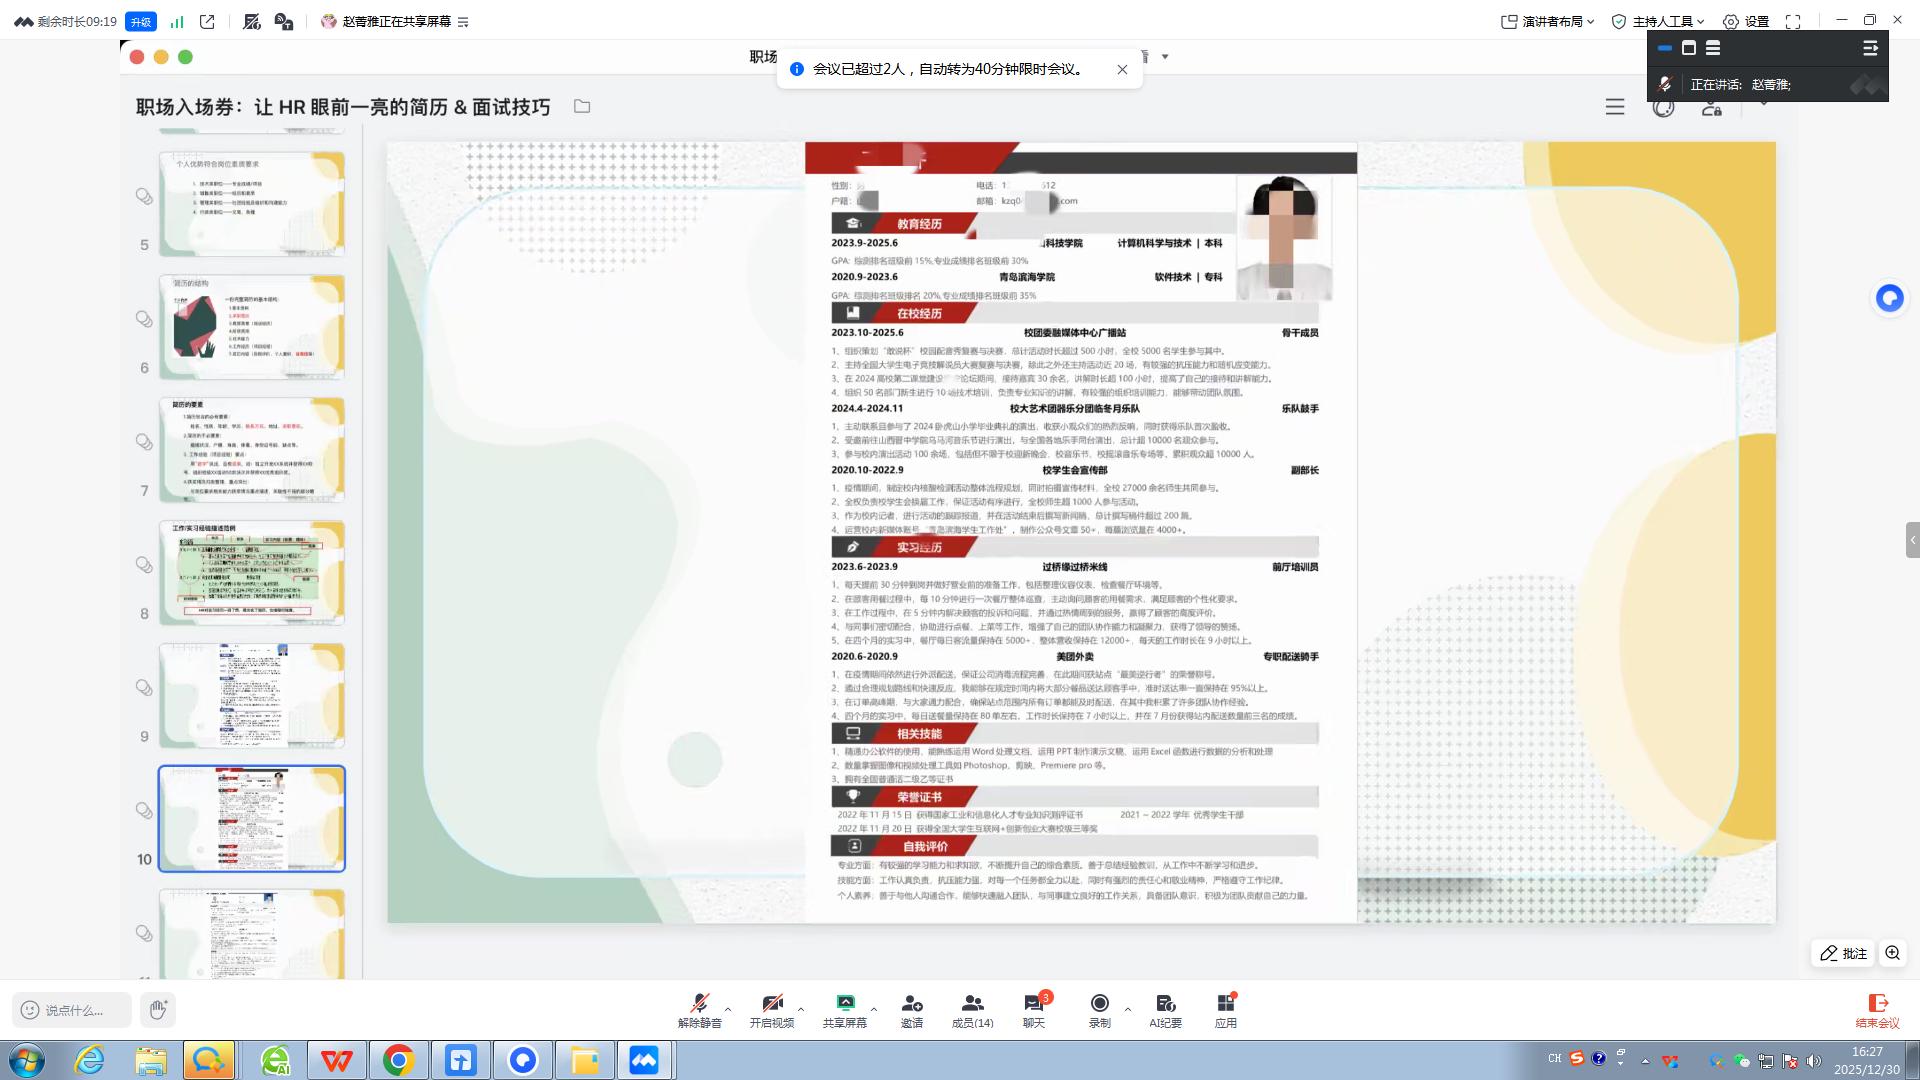Turn on camera with 开启视频
The image size is (1920, 1080).
[x=771, y=1009]
